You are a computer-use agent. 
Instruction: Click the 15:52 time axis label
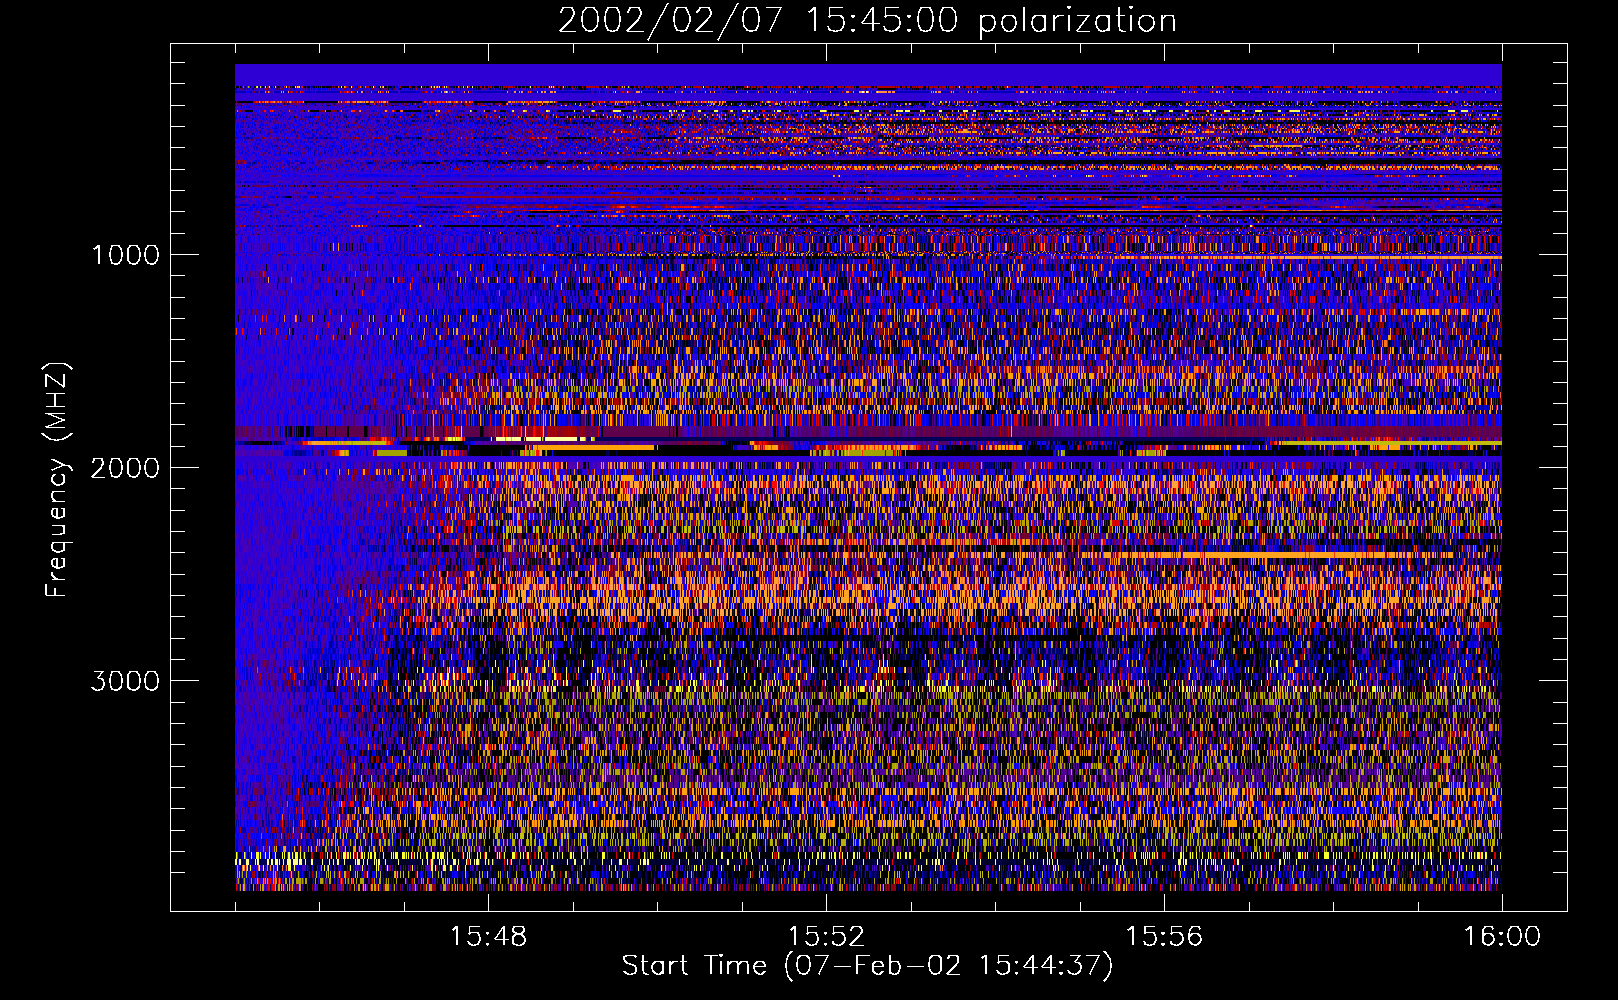826,937
